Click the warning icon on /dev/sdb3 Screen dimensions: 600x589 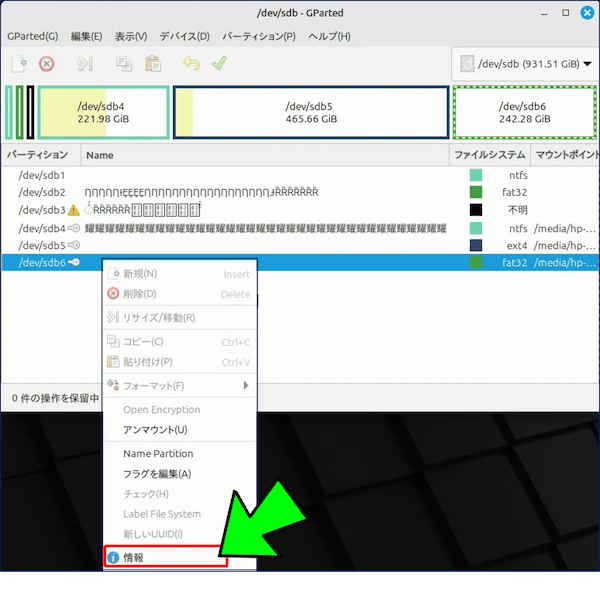click(75, 211)
